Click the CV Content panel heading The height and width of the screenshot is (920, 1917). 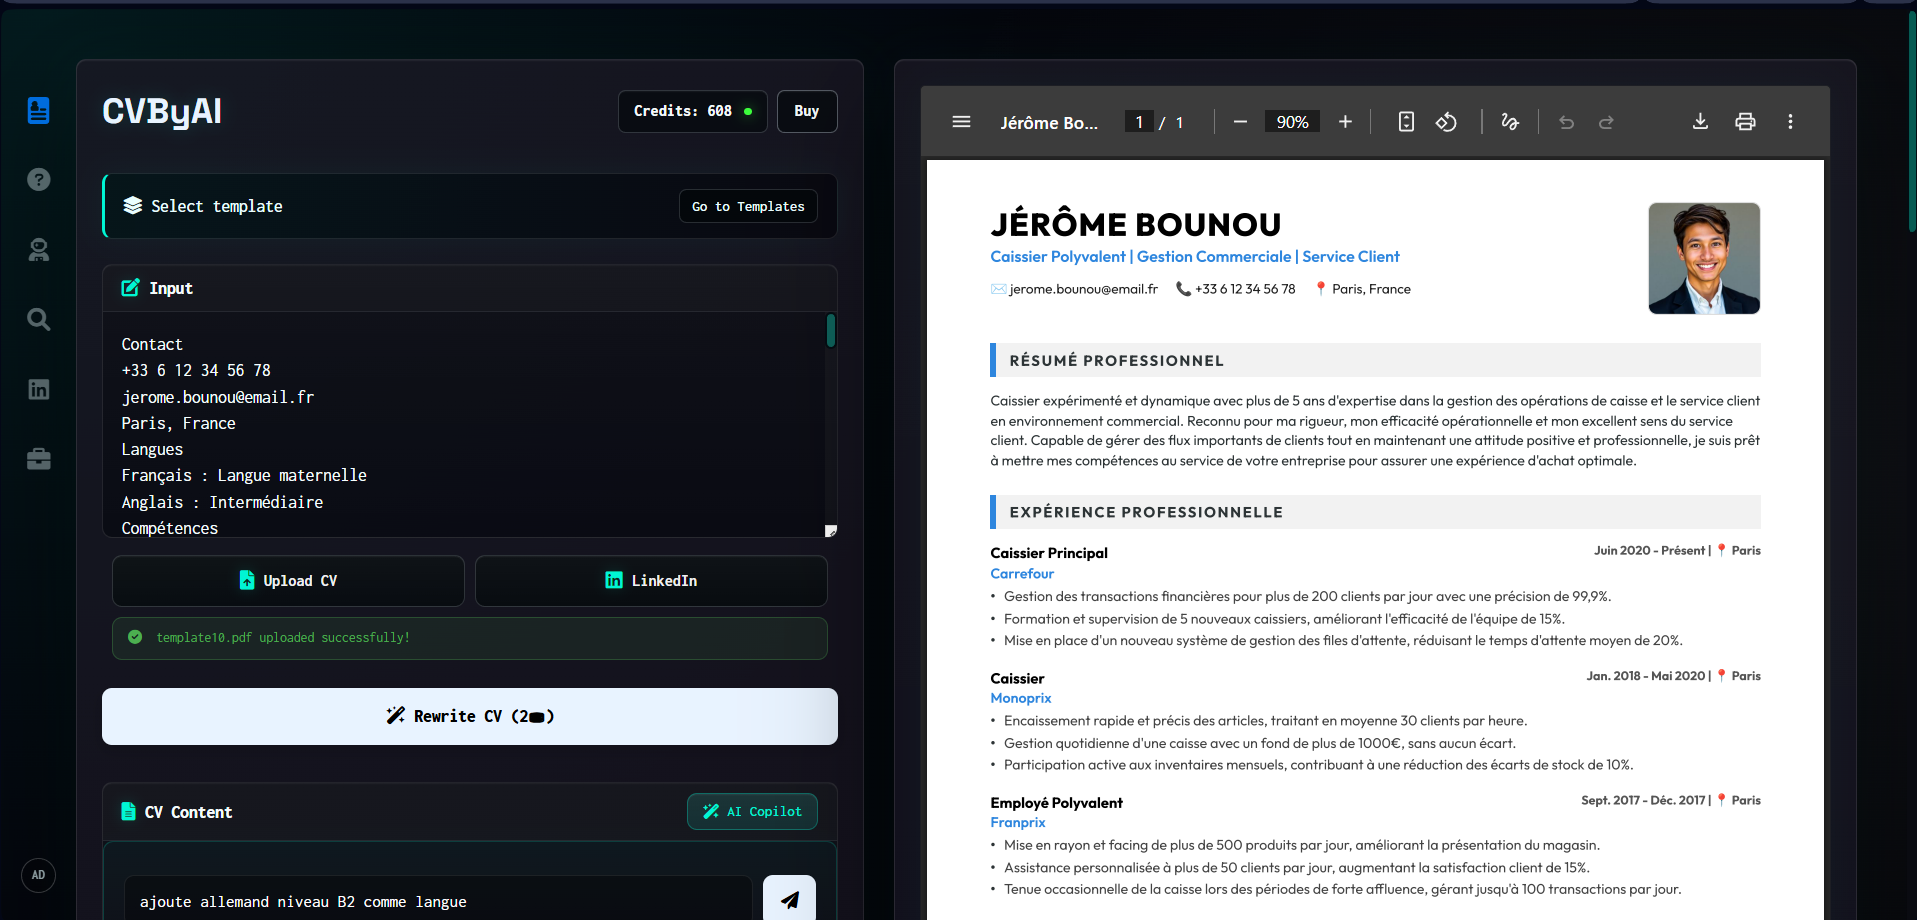(x=188, y=812)
